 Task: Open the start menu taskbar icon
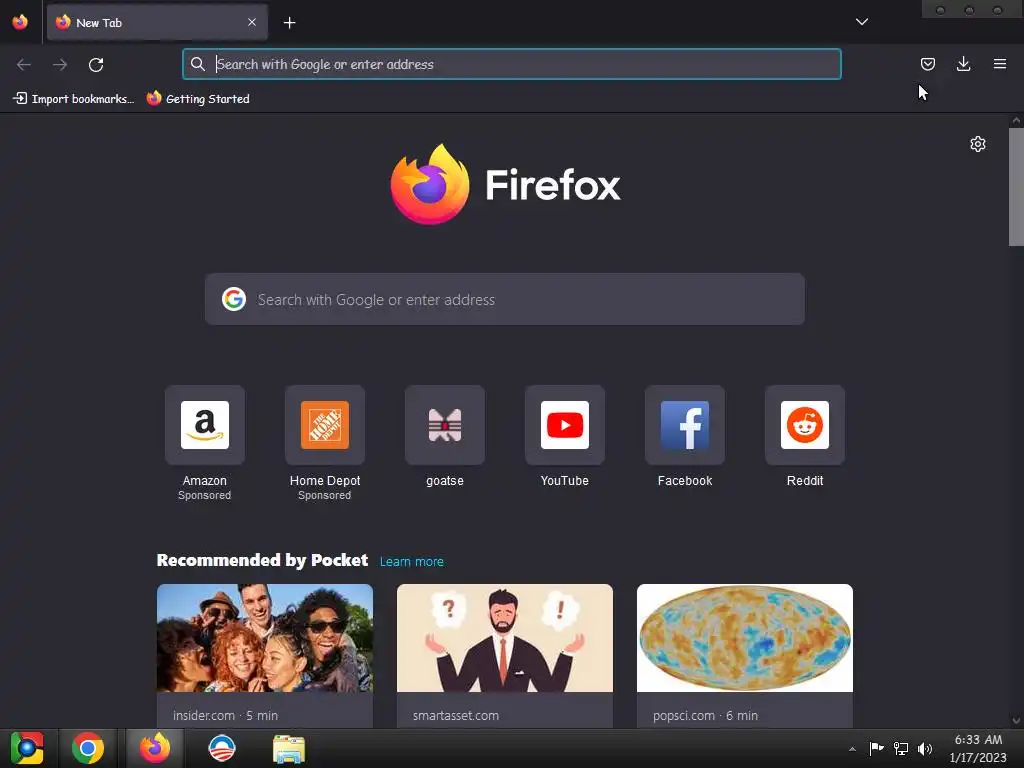click(27, 748)
